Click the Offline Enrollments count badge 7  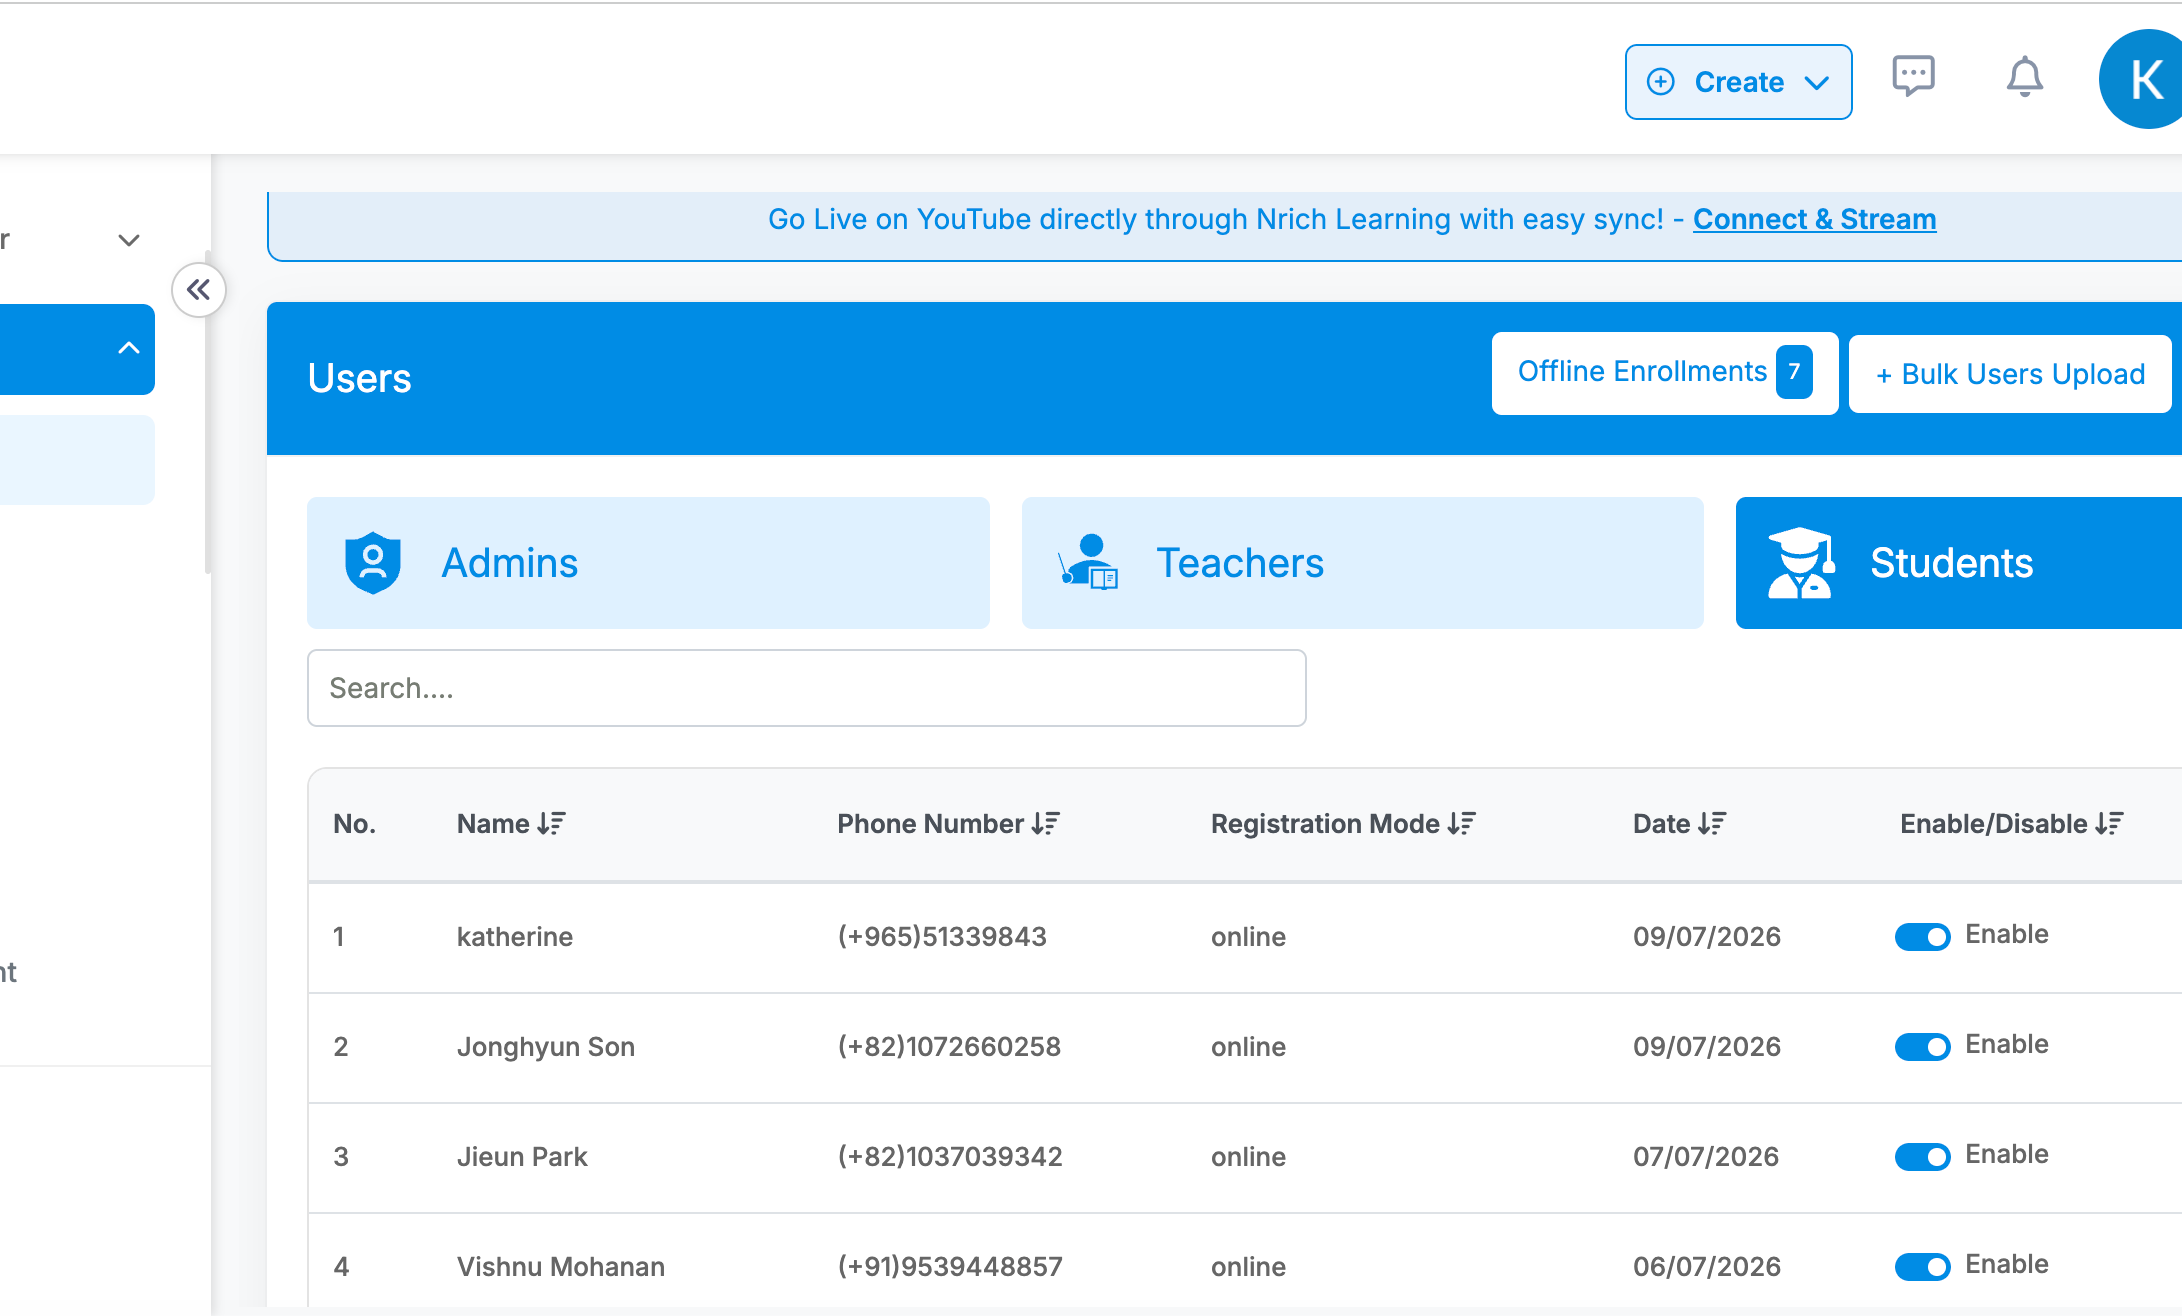click(x=1794, y=372)
